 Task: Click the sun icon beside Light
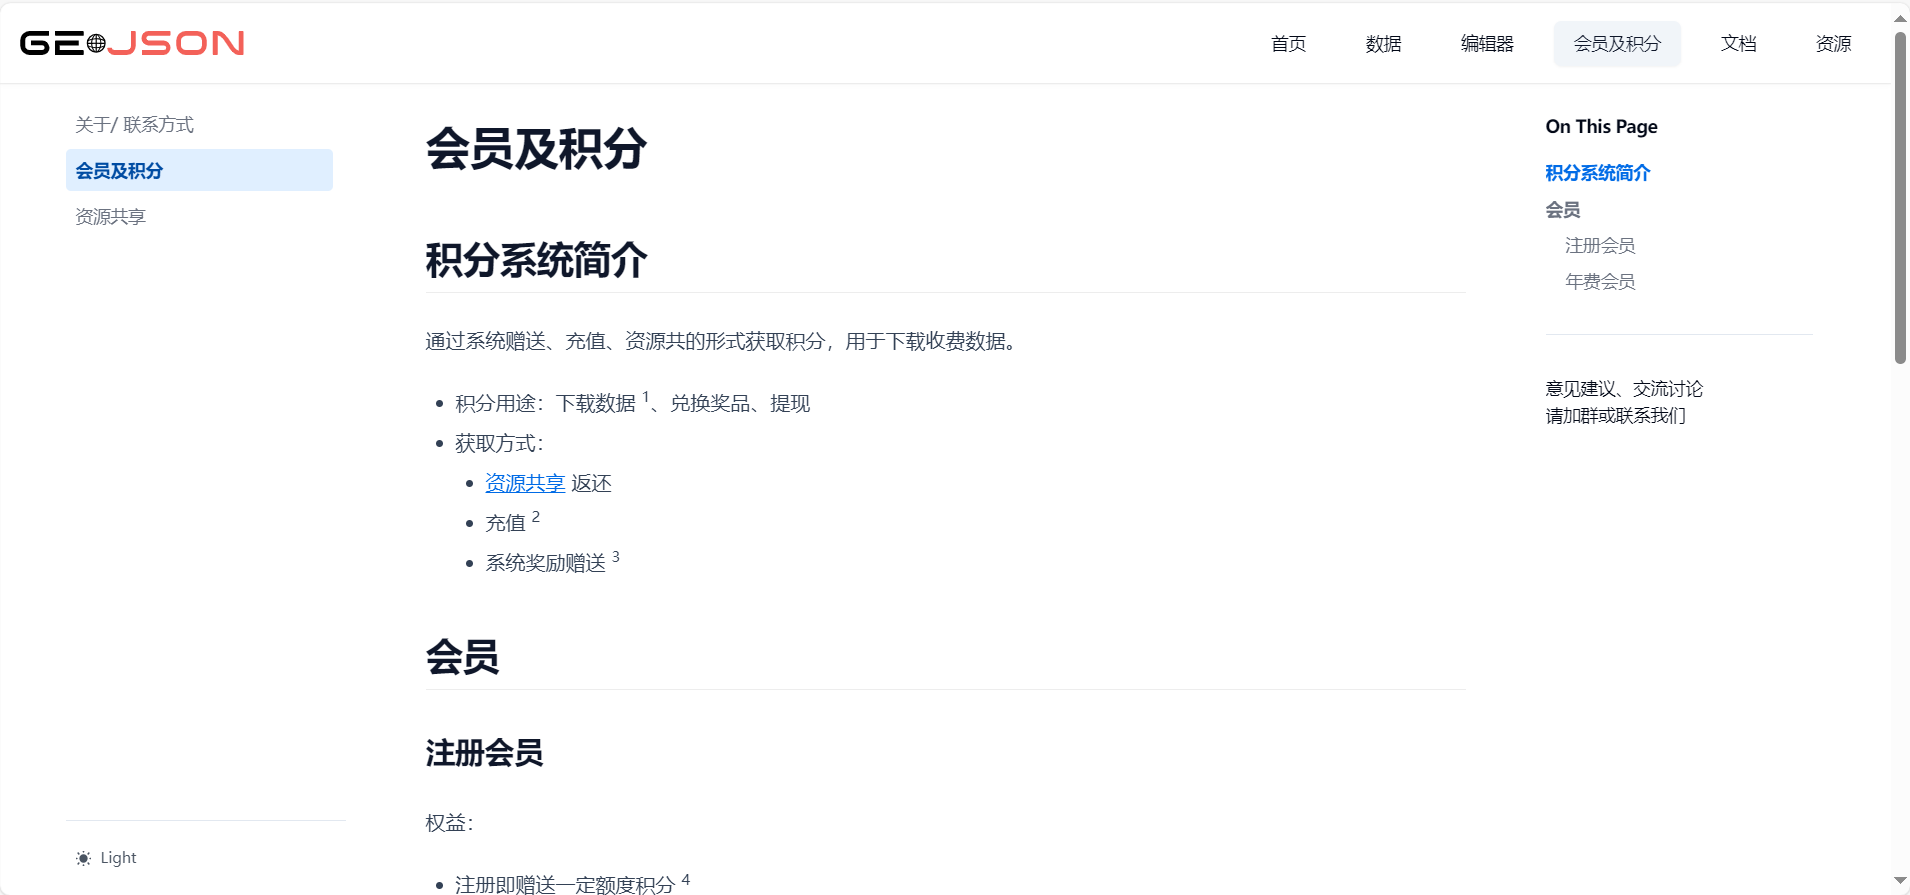coord(83,858)
